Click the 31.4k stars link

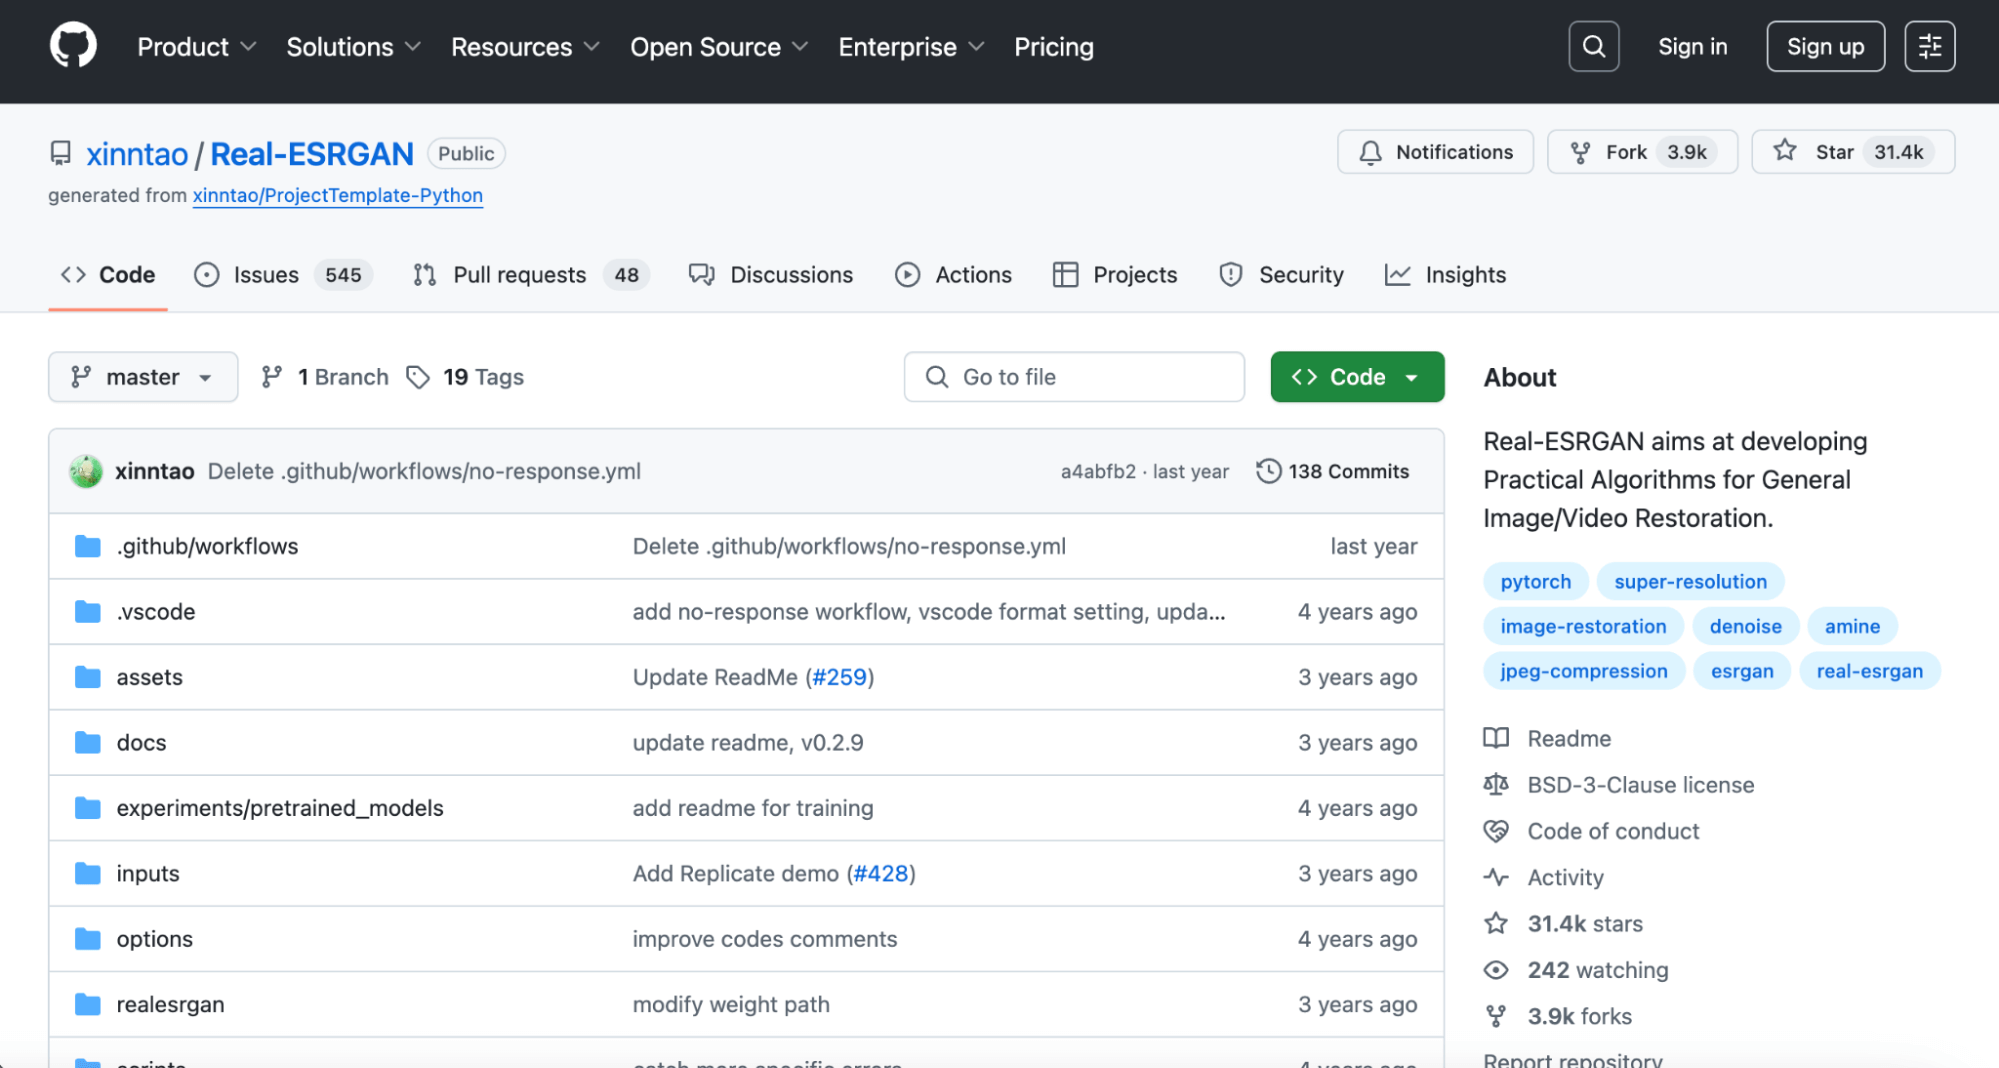(x=1585, y=924)
